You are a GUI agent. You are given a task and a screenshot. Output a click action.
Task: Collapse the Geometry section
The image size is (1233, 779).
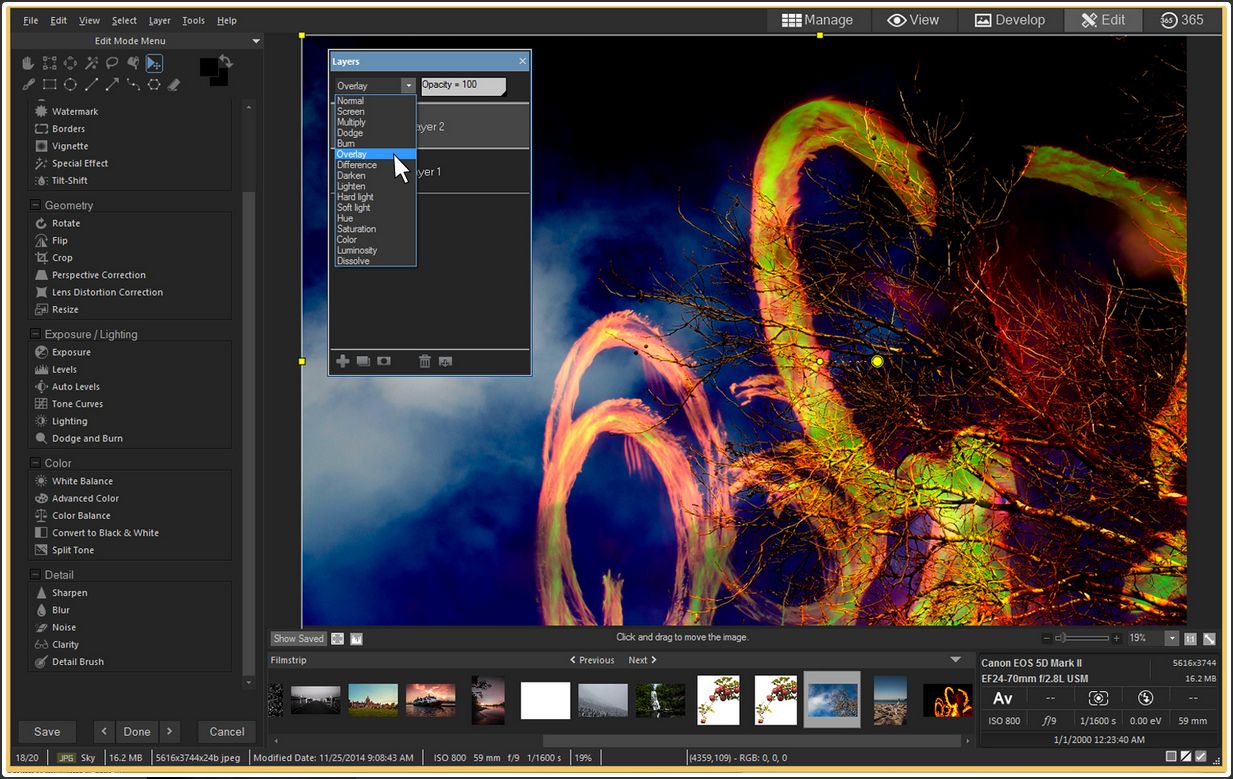[x=37, y=205]
